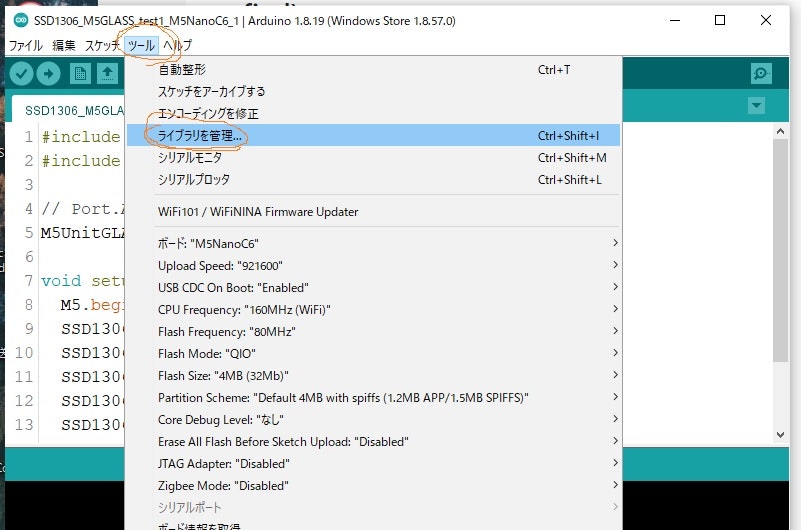Open the 編集 menu
Screen dimensions: 801x530
[64, 45]
